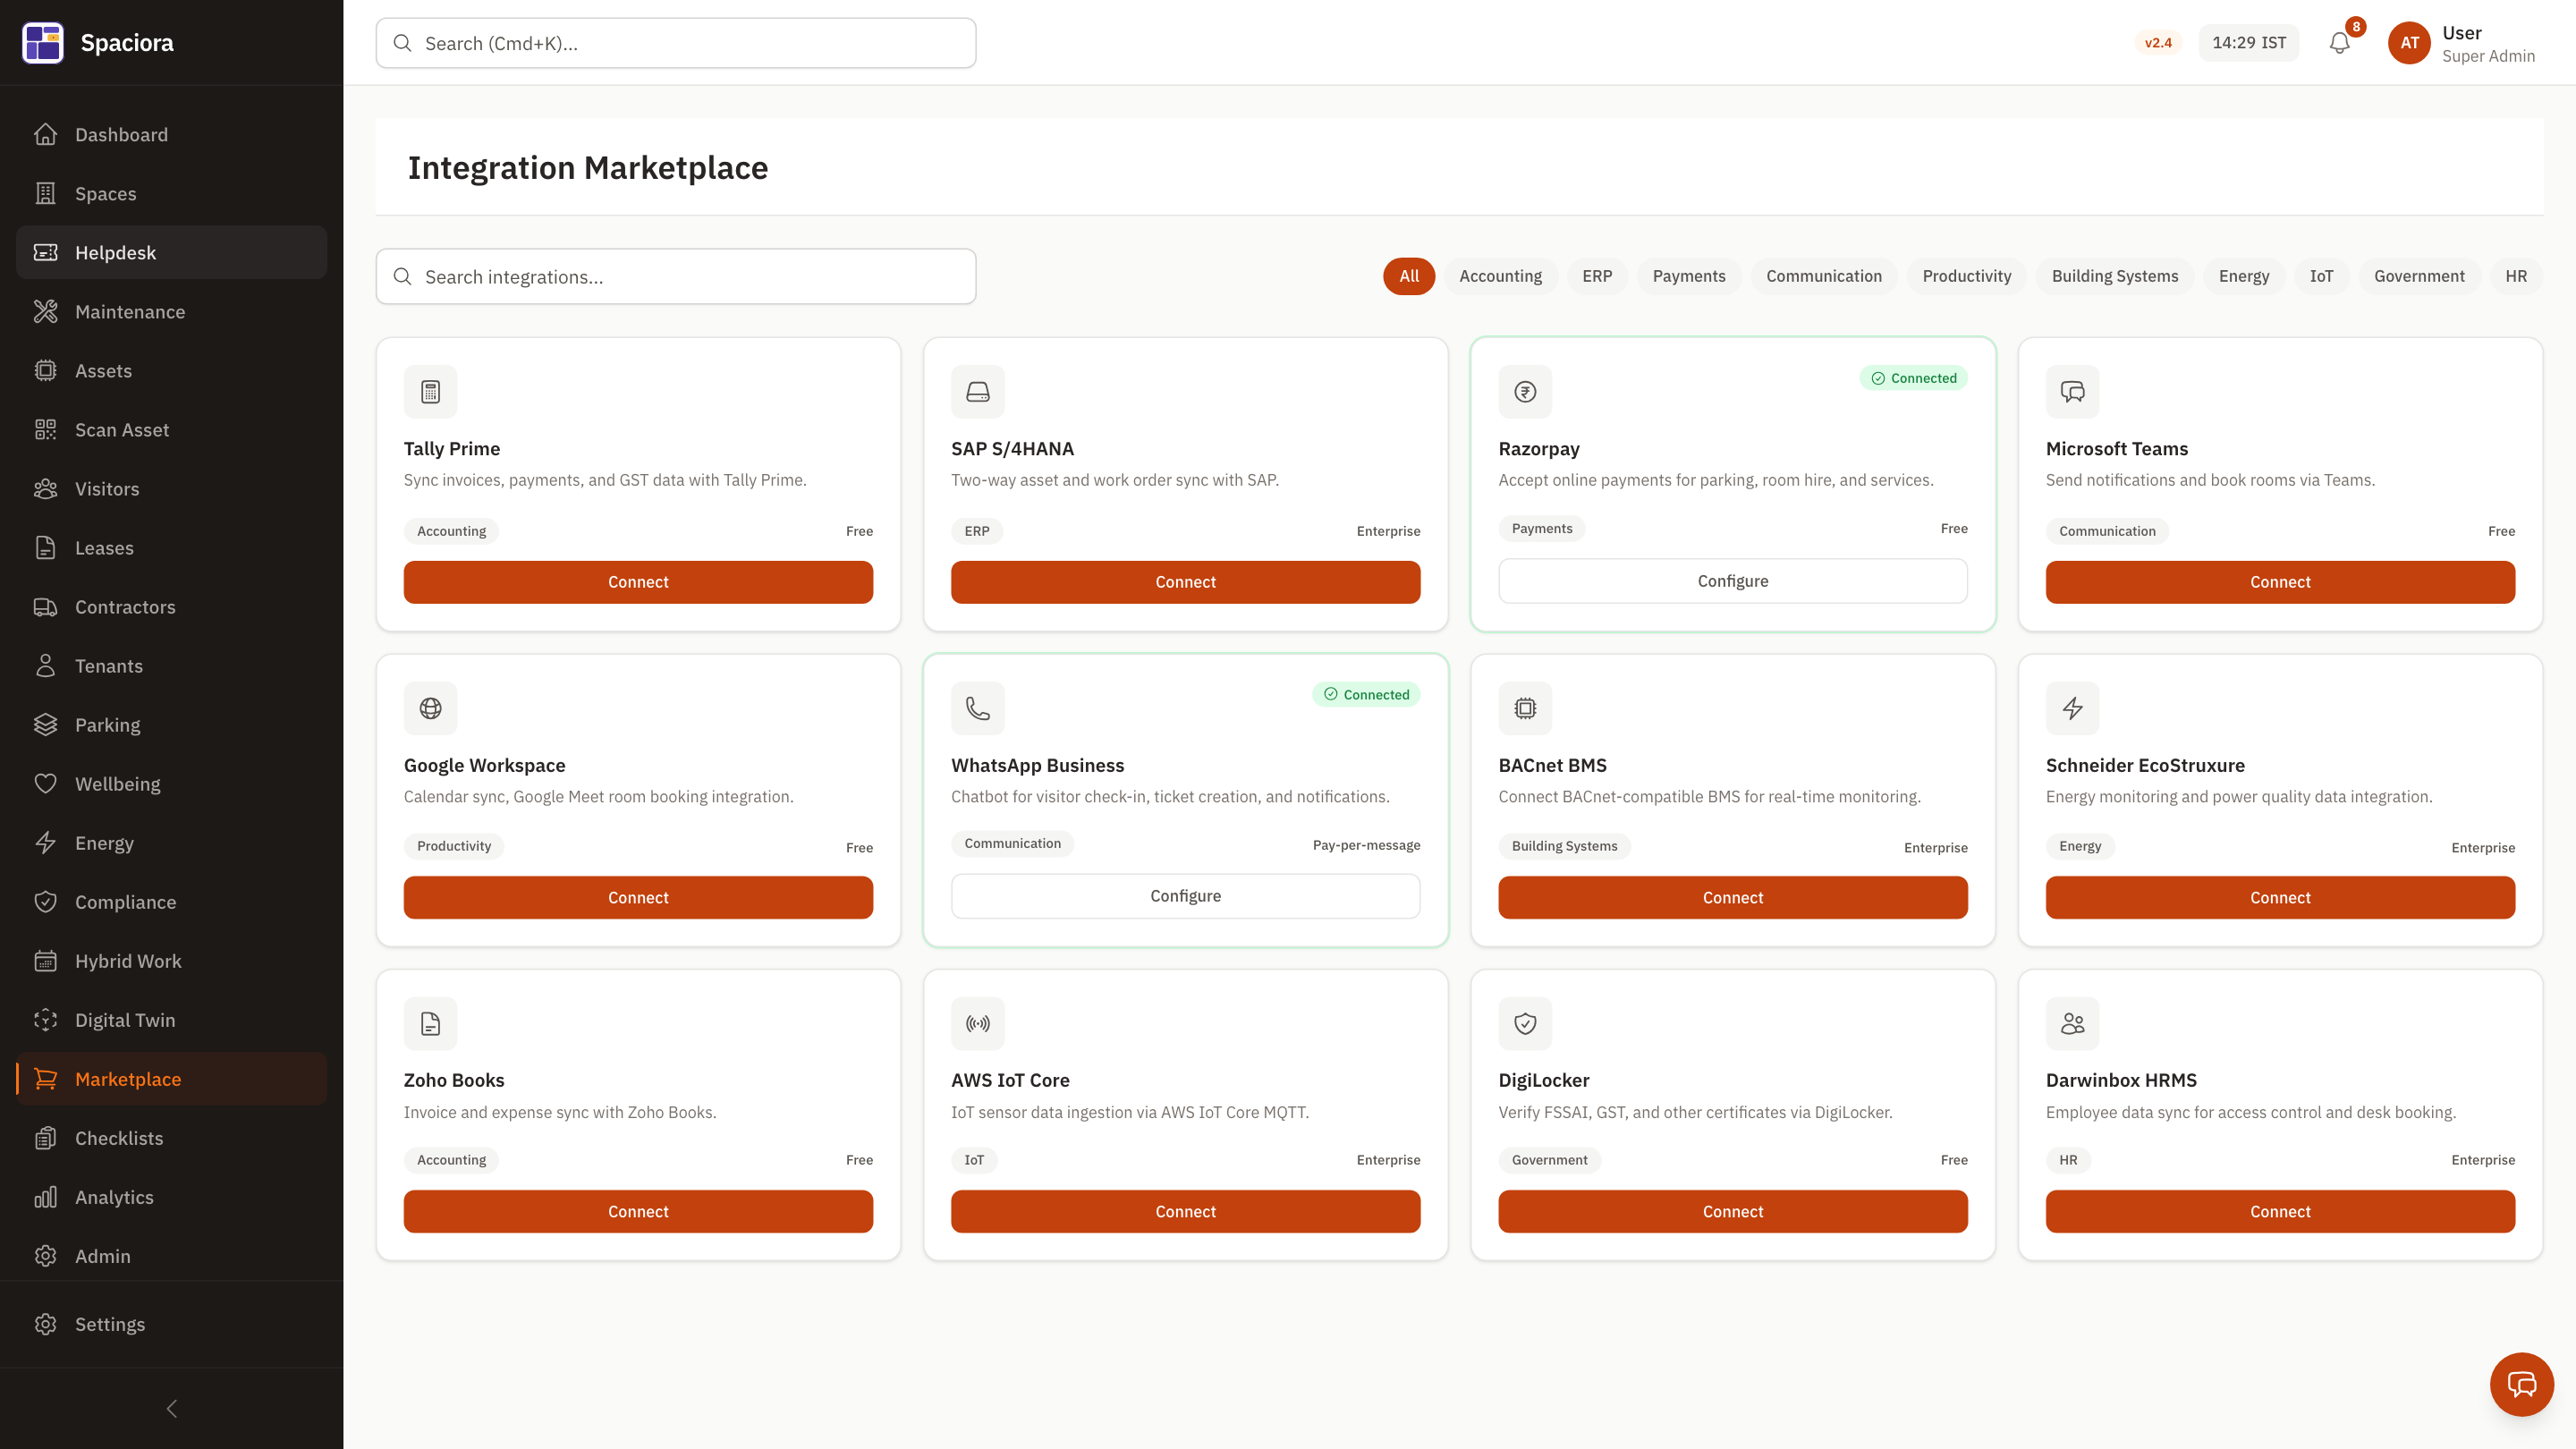
Task: Open Contractors section
Action: coord(172,606)
